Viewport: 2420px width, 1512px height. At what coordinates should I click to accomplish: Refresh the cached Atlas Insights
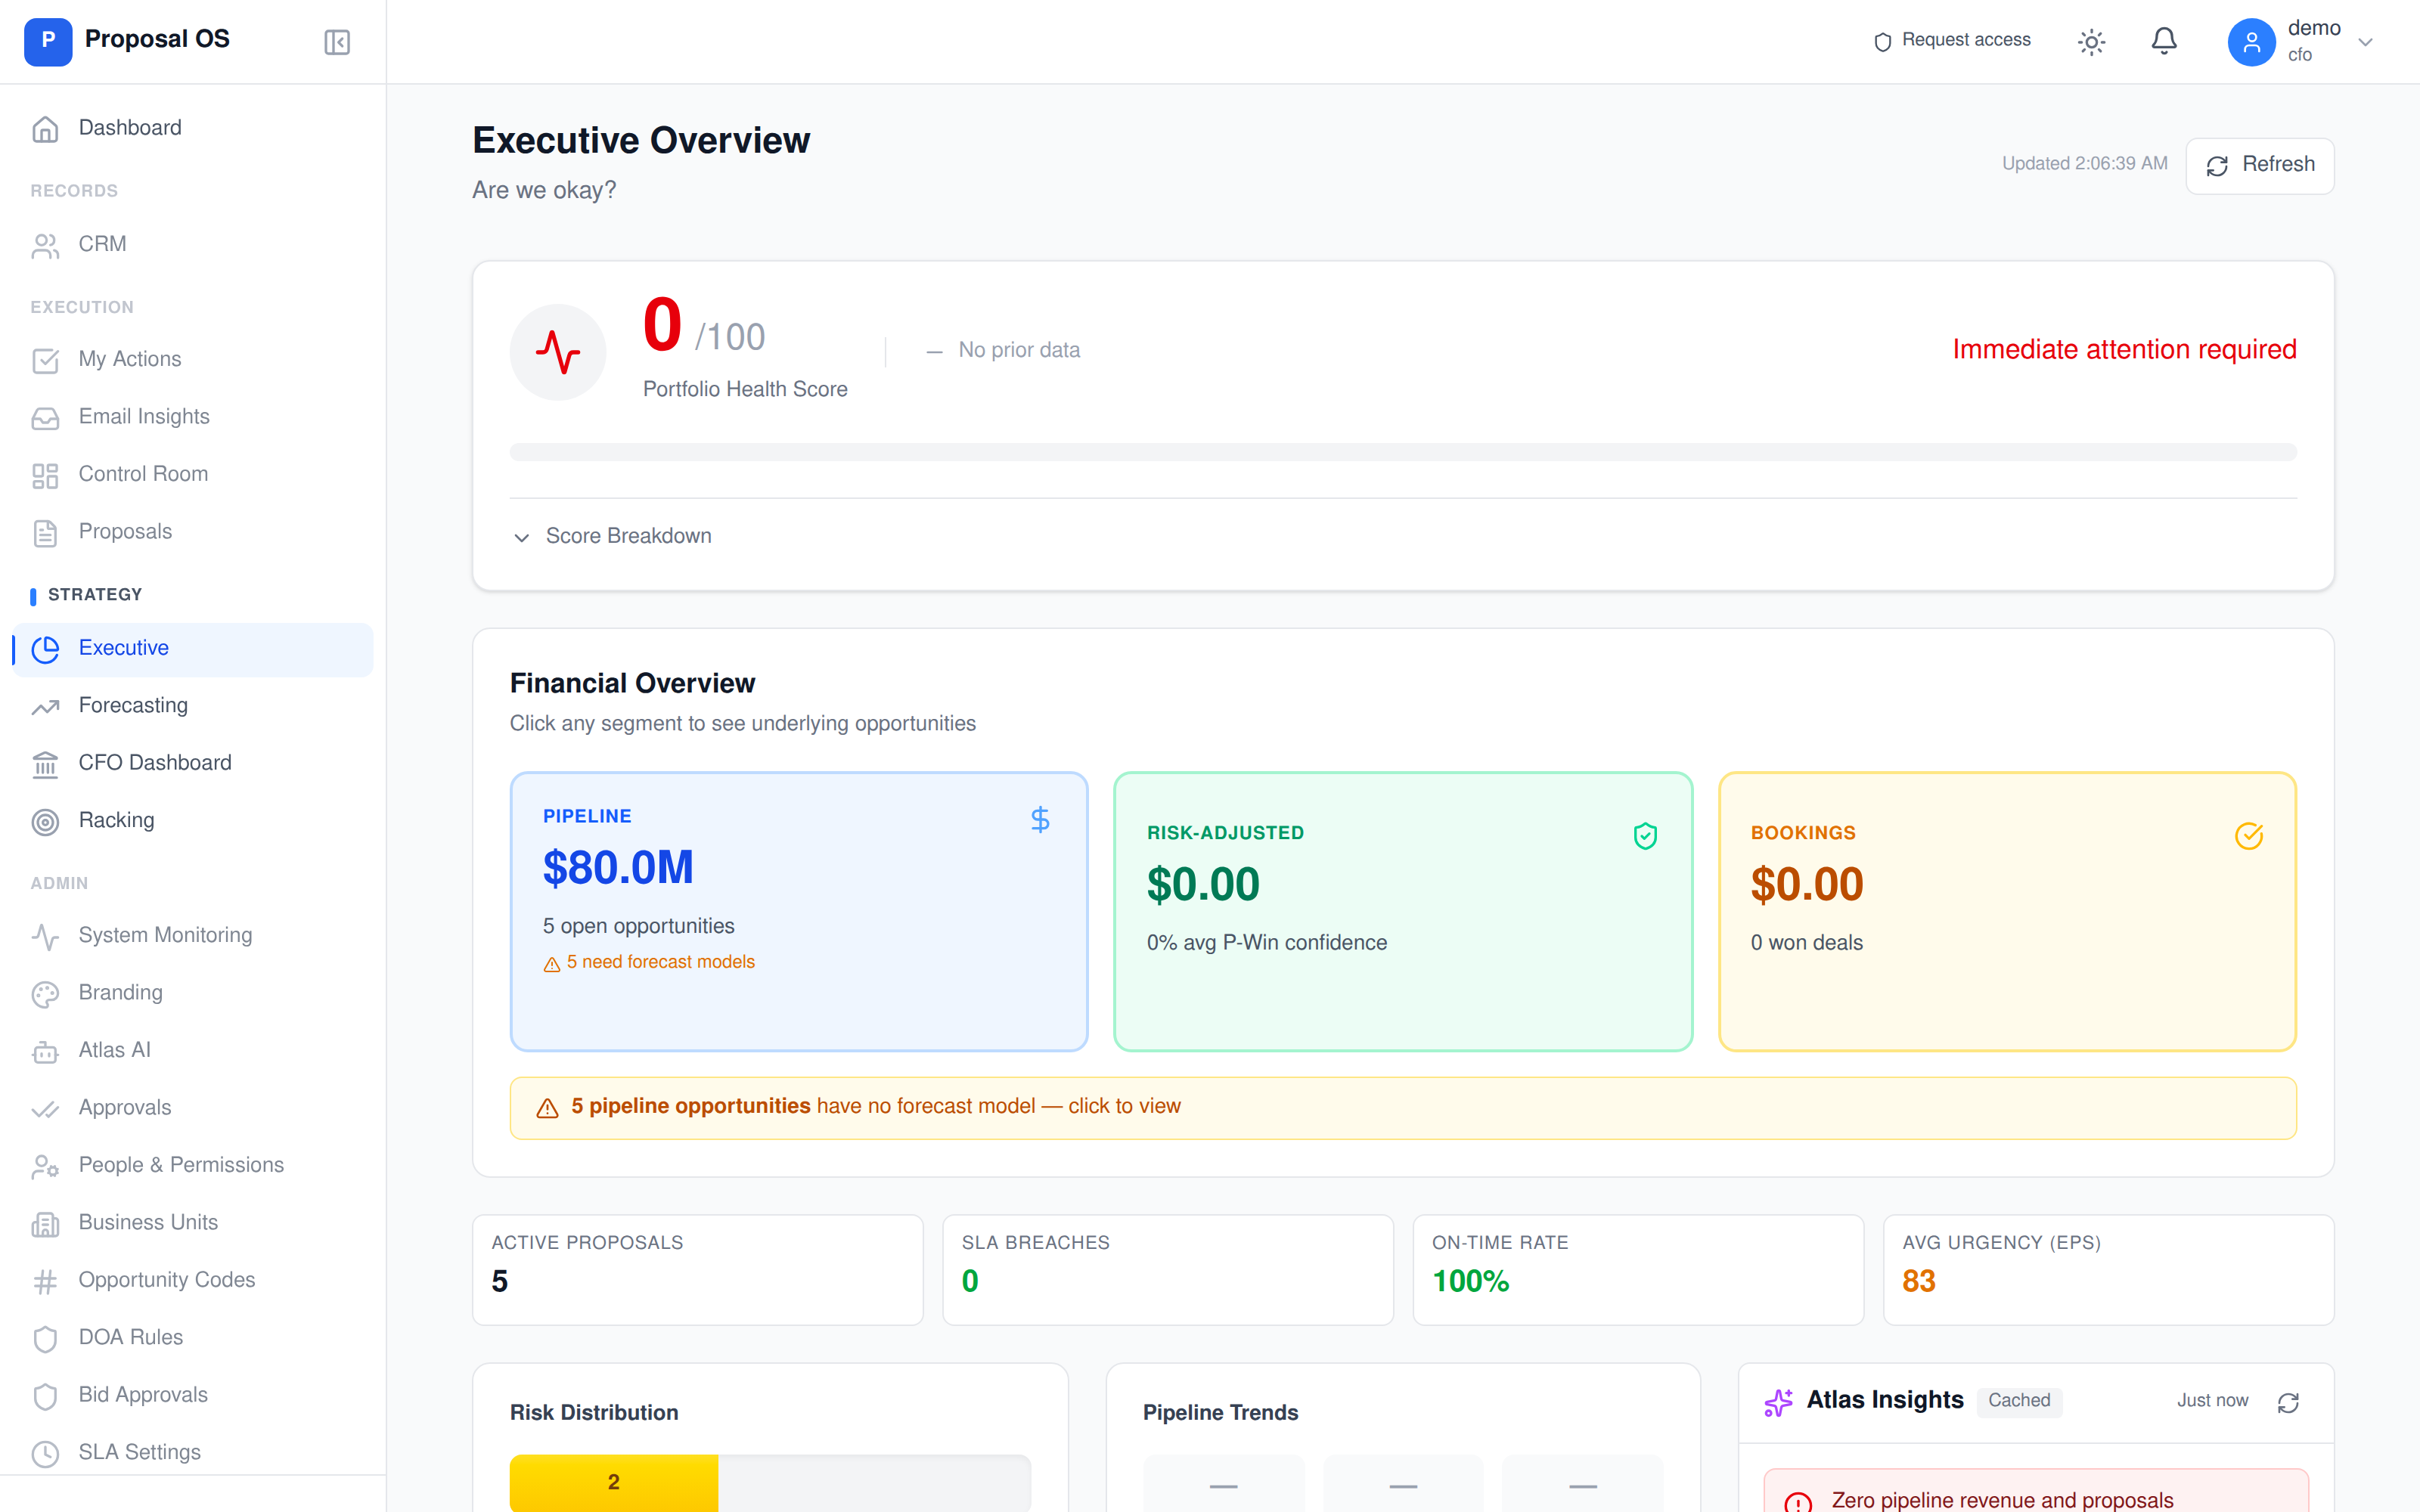click(x=2290, y=1402)
